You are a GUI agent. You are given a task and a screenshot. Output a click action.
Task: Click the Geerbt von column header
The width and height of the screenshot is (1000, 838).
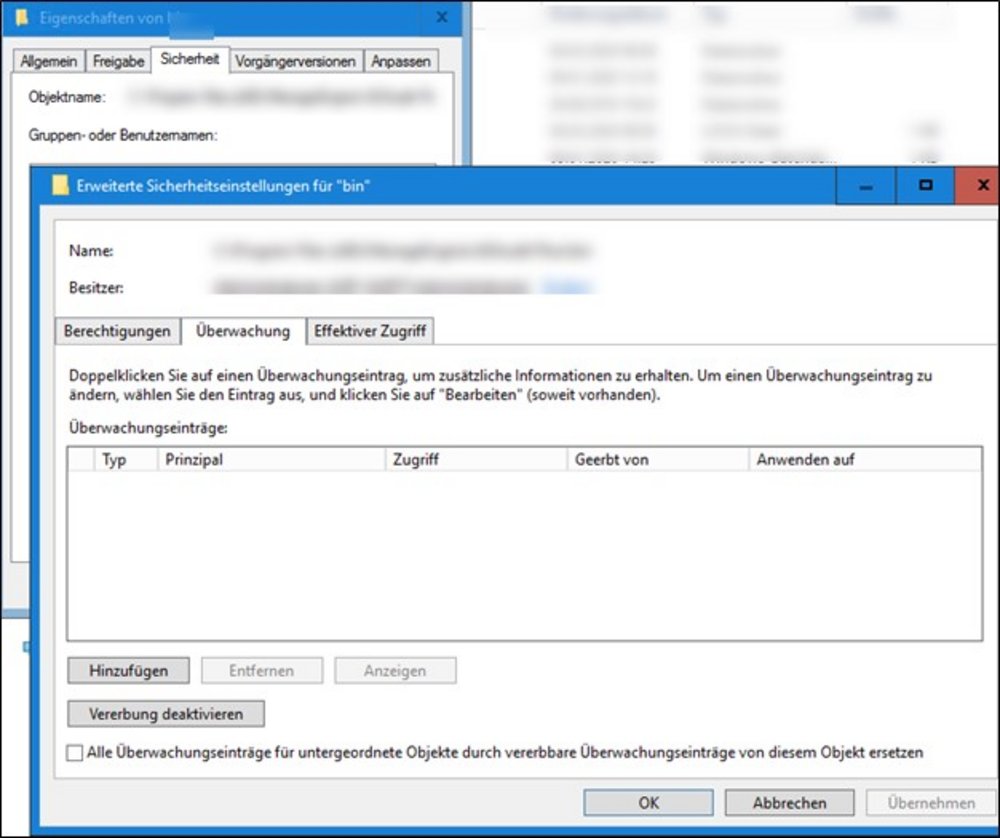[x=656, y=460]
